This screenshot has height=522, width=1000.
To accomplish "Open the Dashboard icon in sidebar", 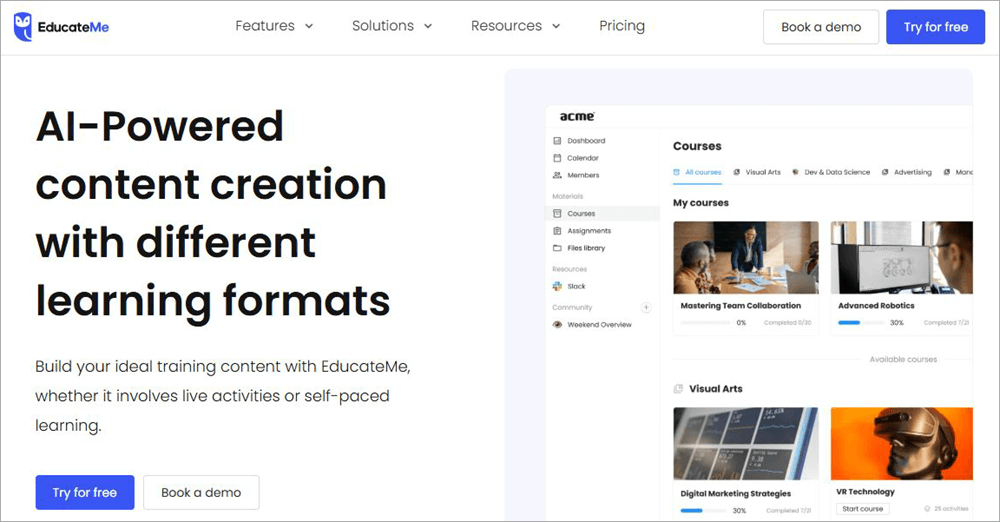I will click(x=557, y=141).
